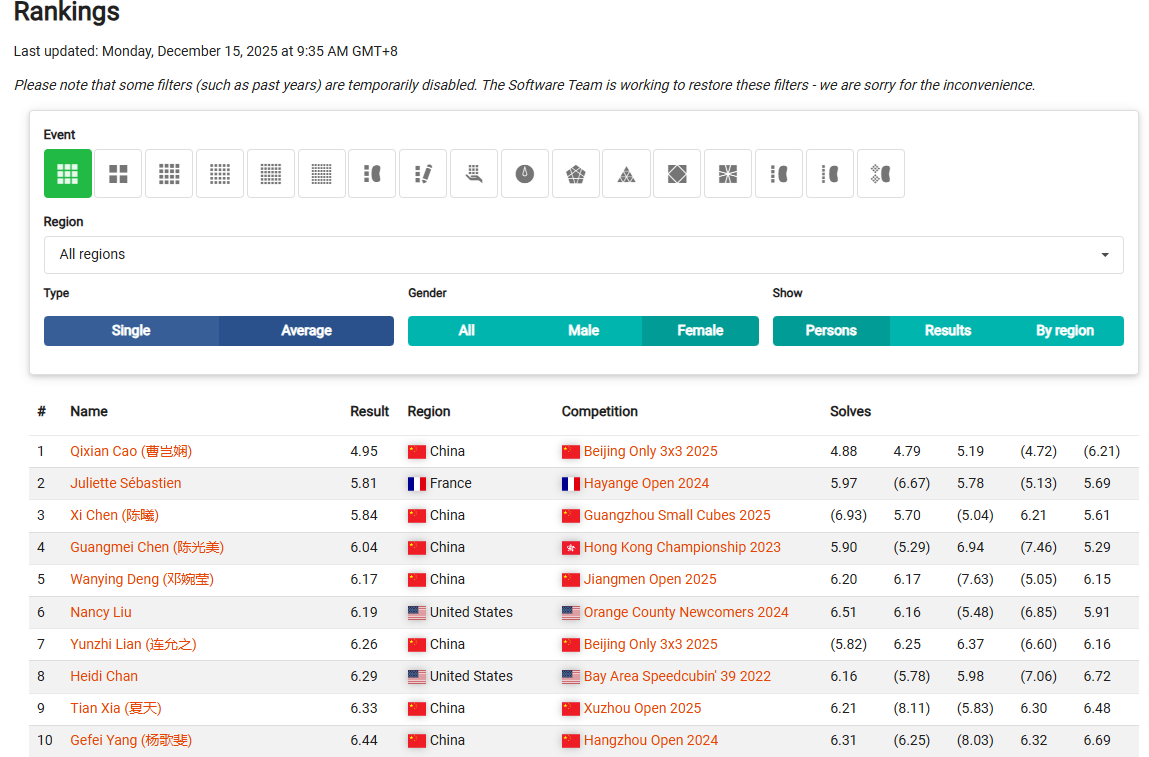Select the 7x7x7 Cube event icon
Viewport: 1149px width, 757px height.
pyautogui.click(x=322, y=174)
